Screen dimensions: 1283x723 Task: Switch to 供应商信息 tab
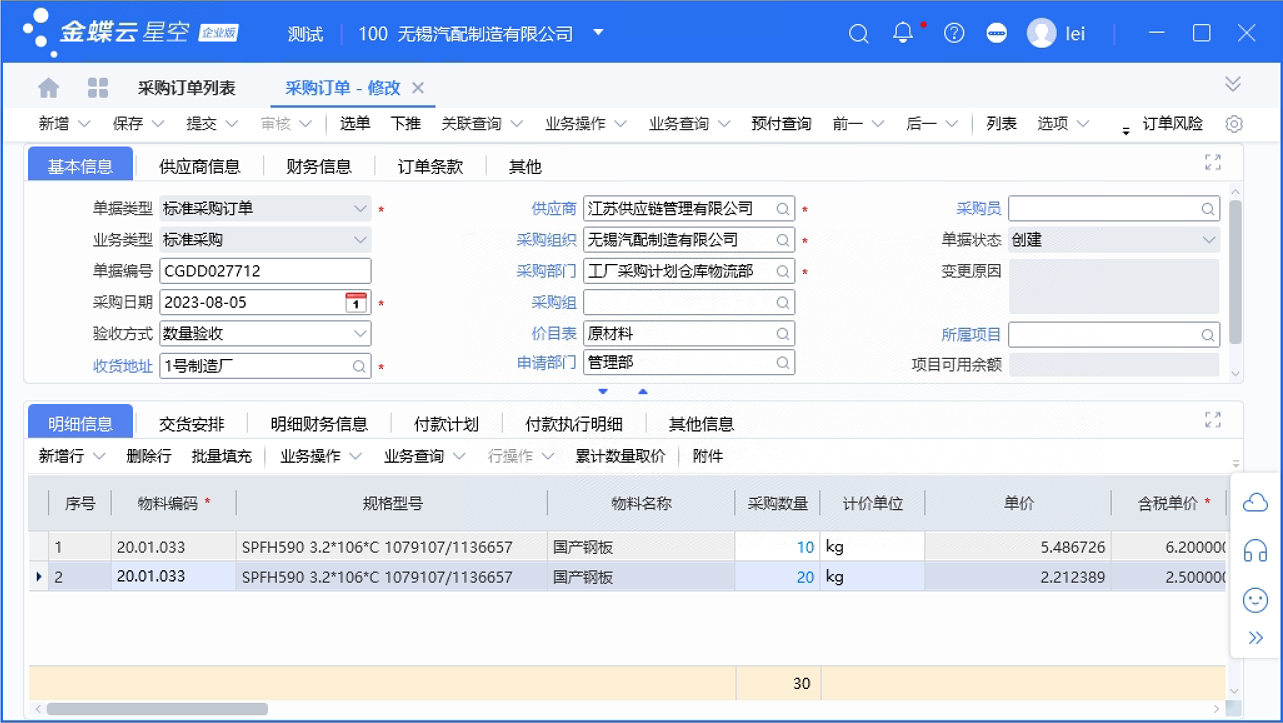(200, 167)
